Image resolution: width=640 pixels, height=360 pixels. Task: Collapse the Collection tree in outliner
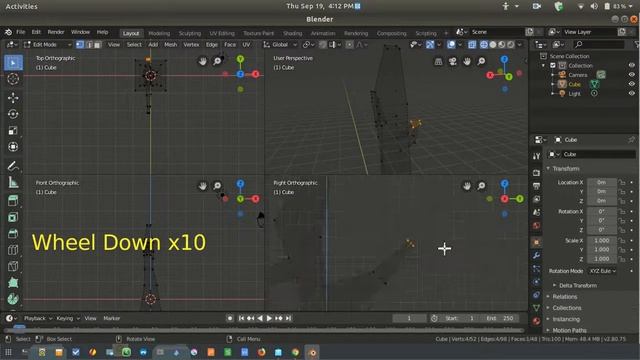click(543, 65)
